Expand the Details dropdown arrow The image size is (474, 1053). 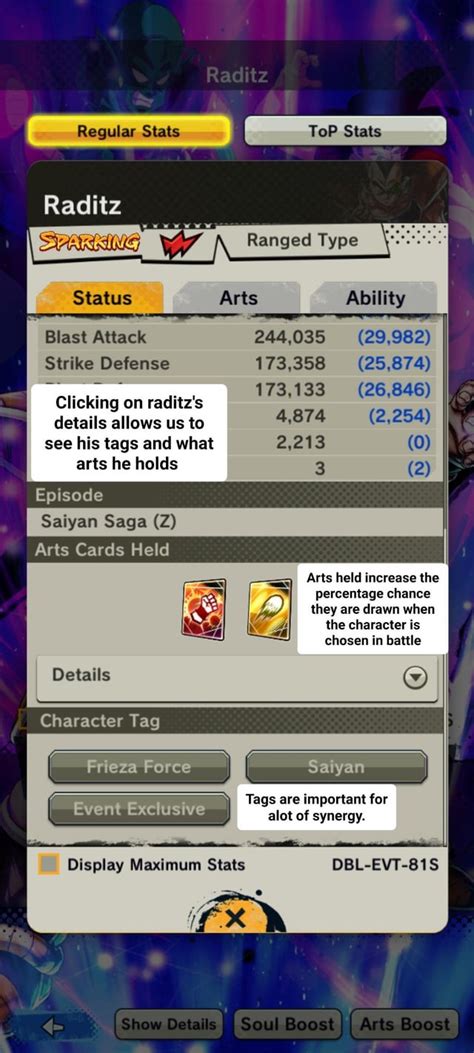pos(415,678)
